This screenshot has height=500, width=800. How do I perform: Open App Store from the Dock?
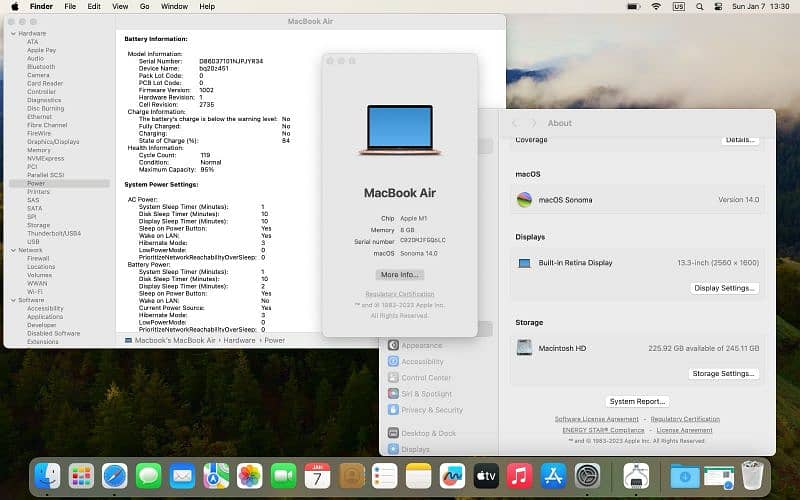click(x=553, y=476)
